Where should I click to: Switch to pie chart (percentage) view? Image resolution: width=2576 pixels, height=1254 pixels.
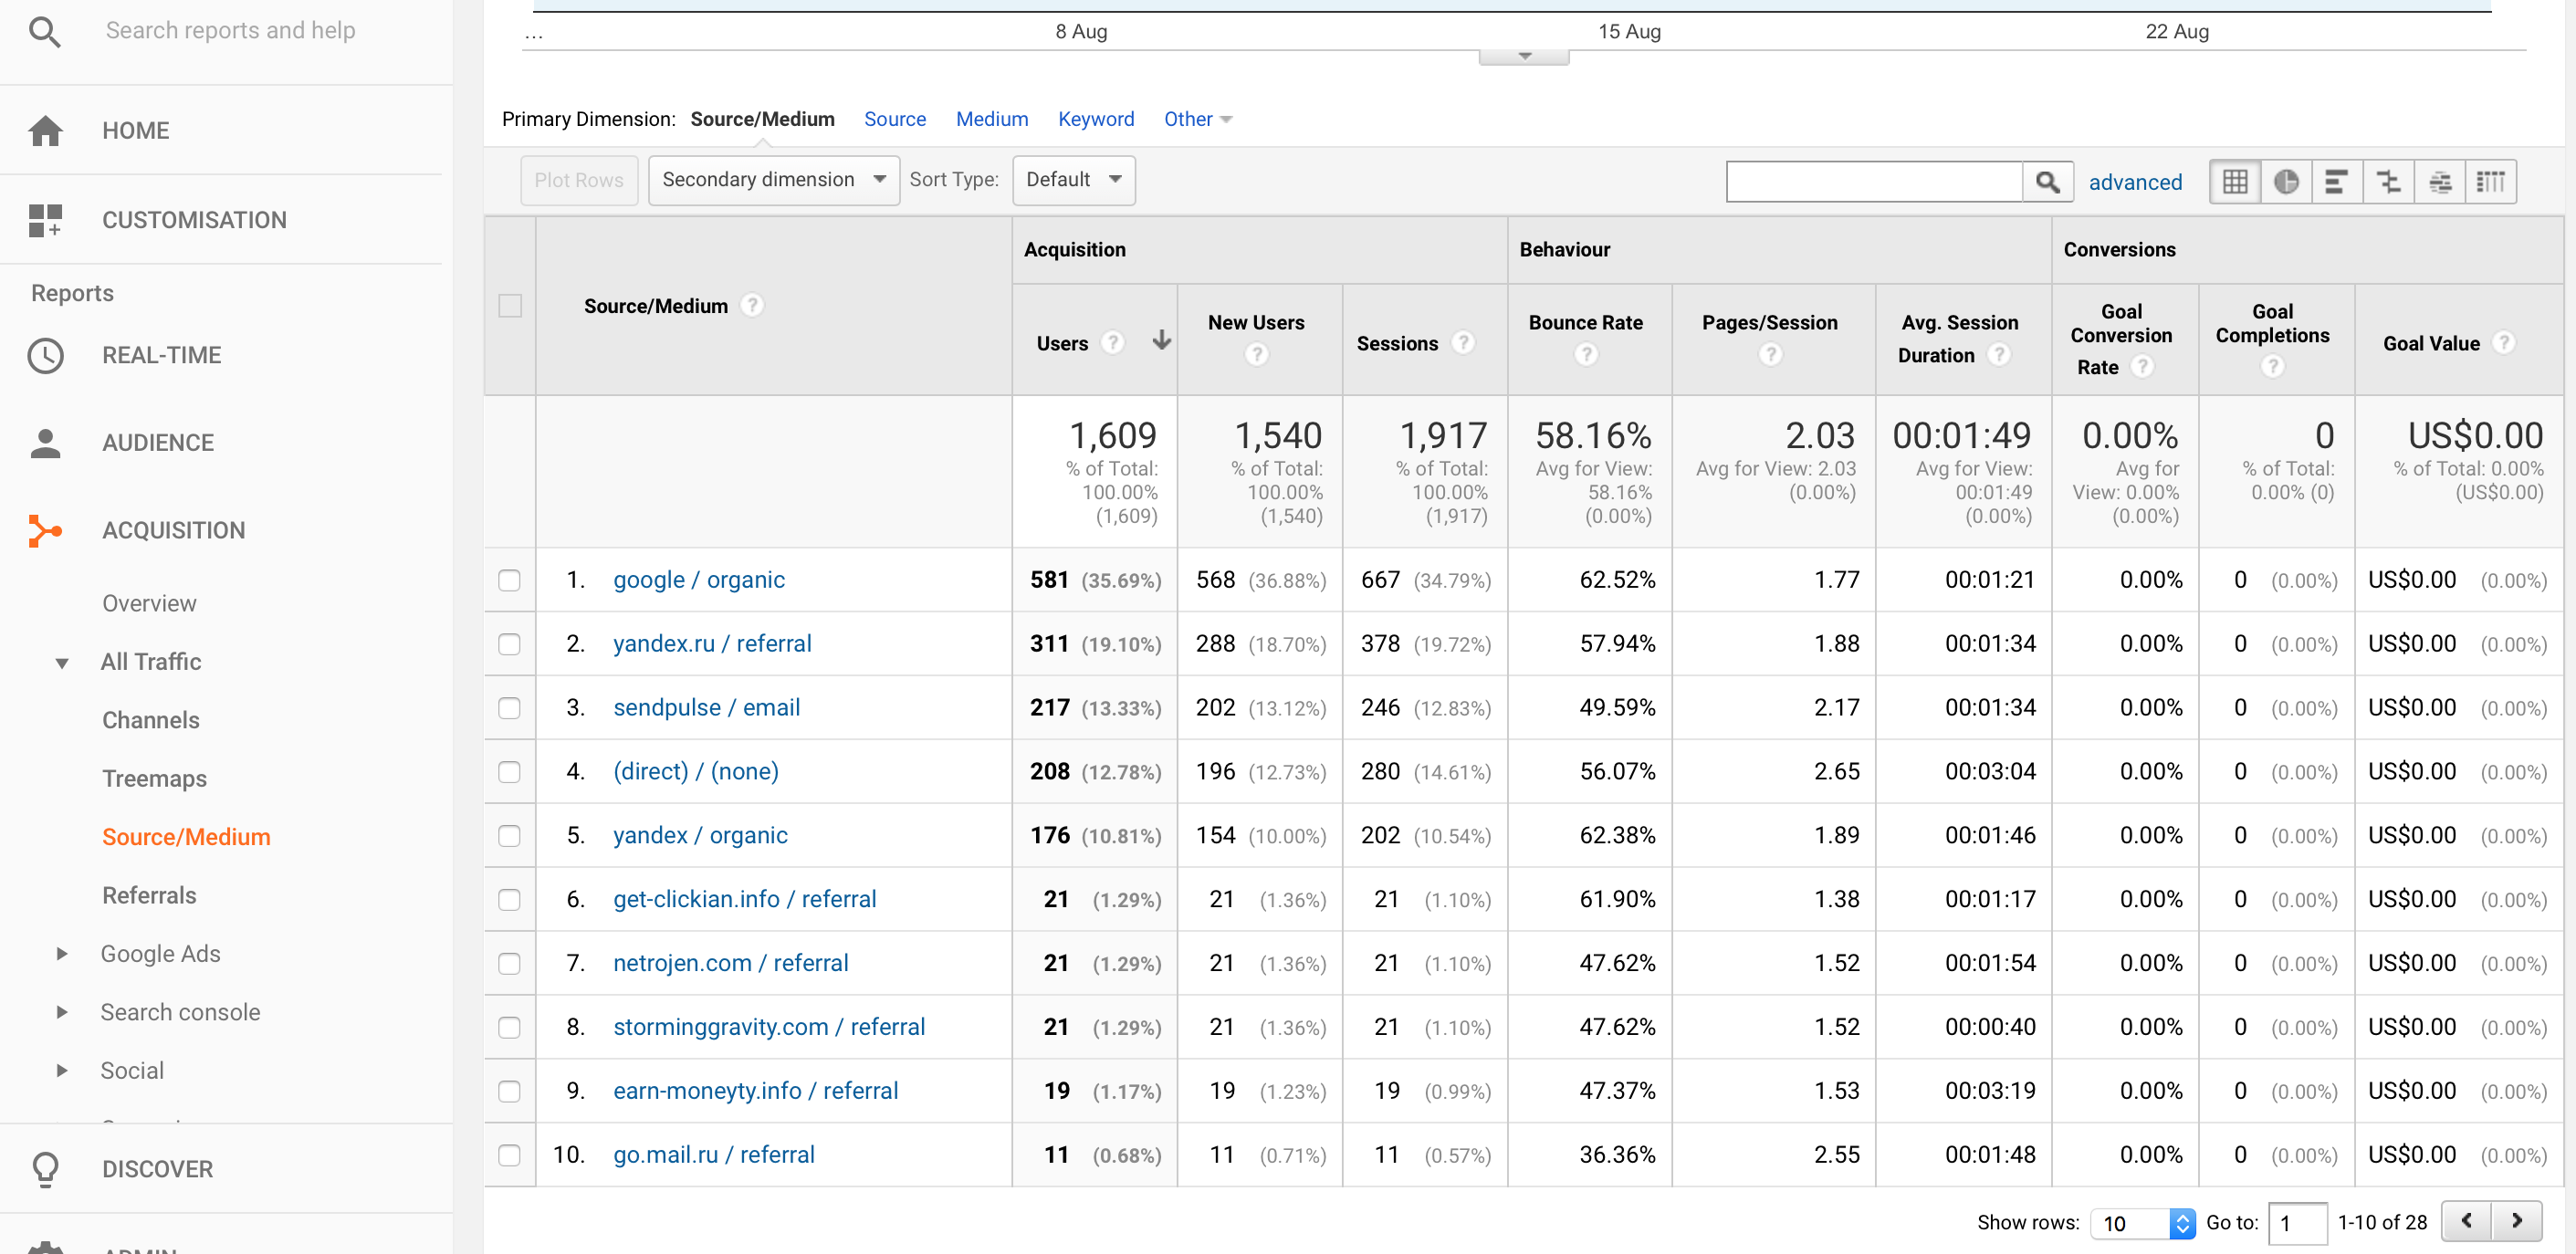coord(2286,181)
